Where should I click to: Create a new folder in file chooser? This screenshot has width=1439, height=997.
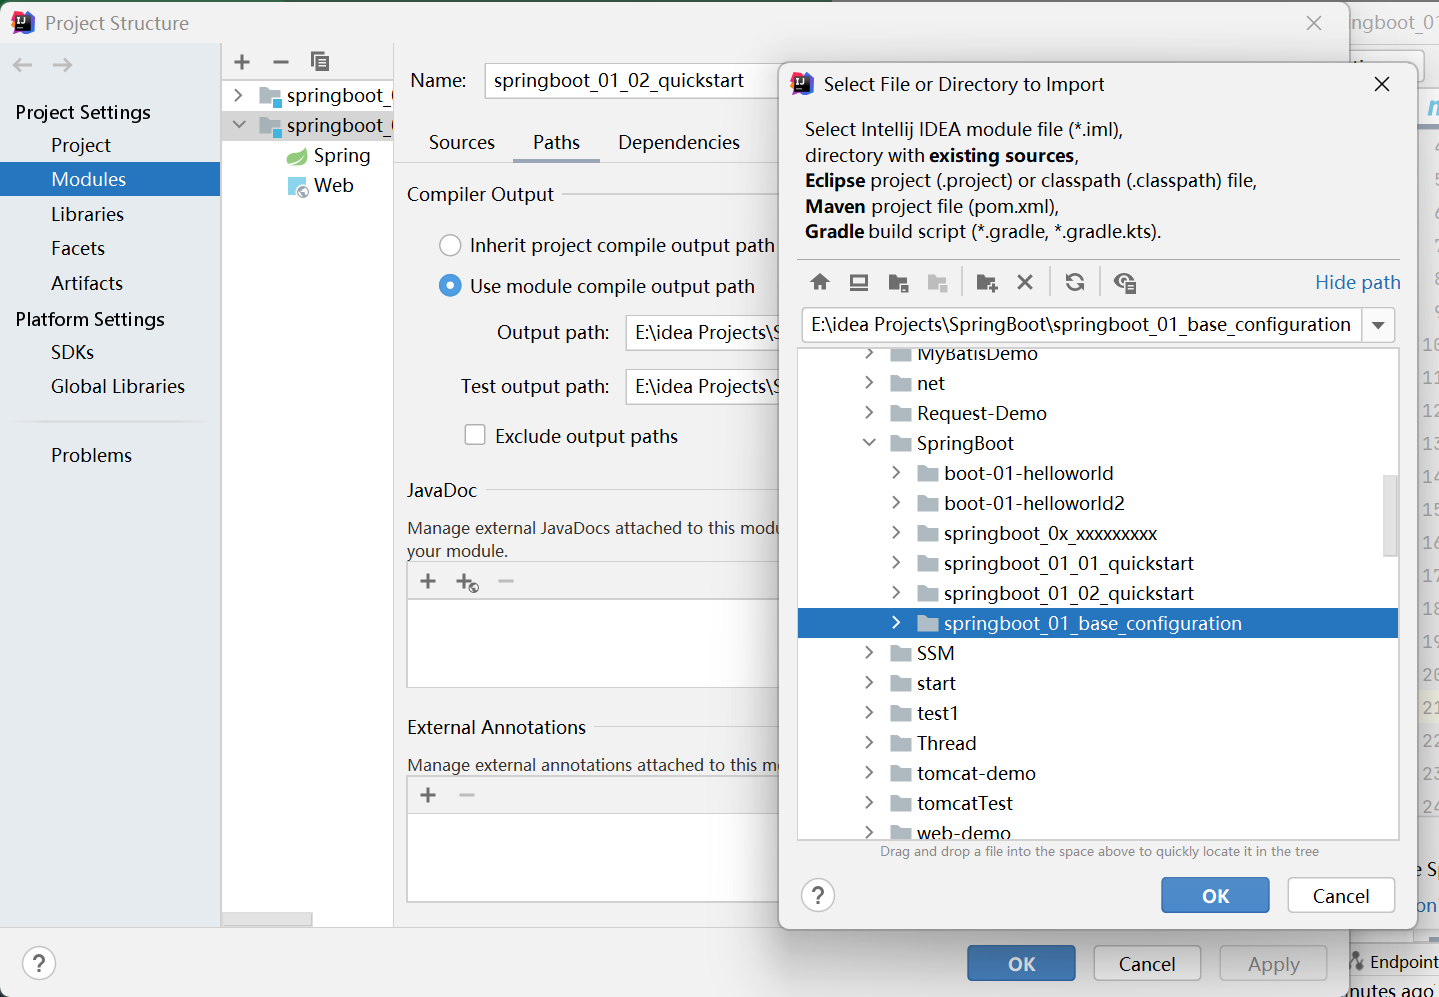[987, 282]
